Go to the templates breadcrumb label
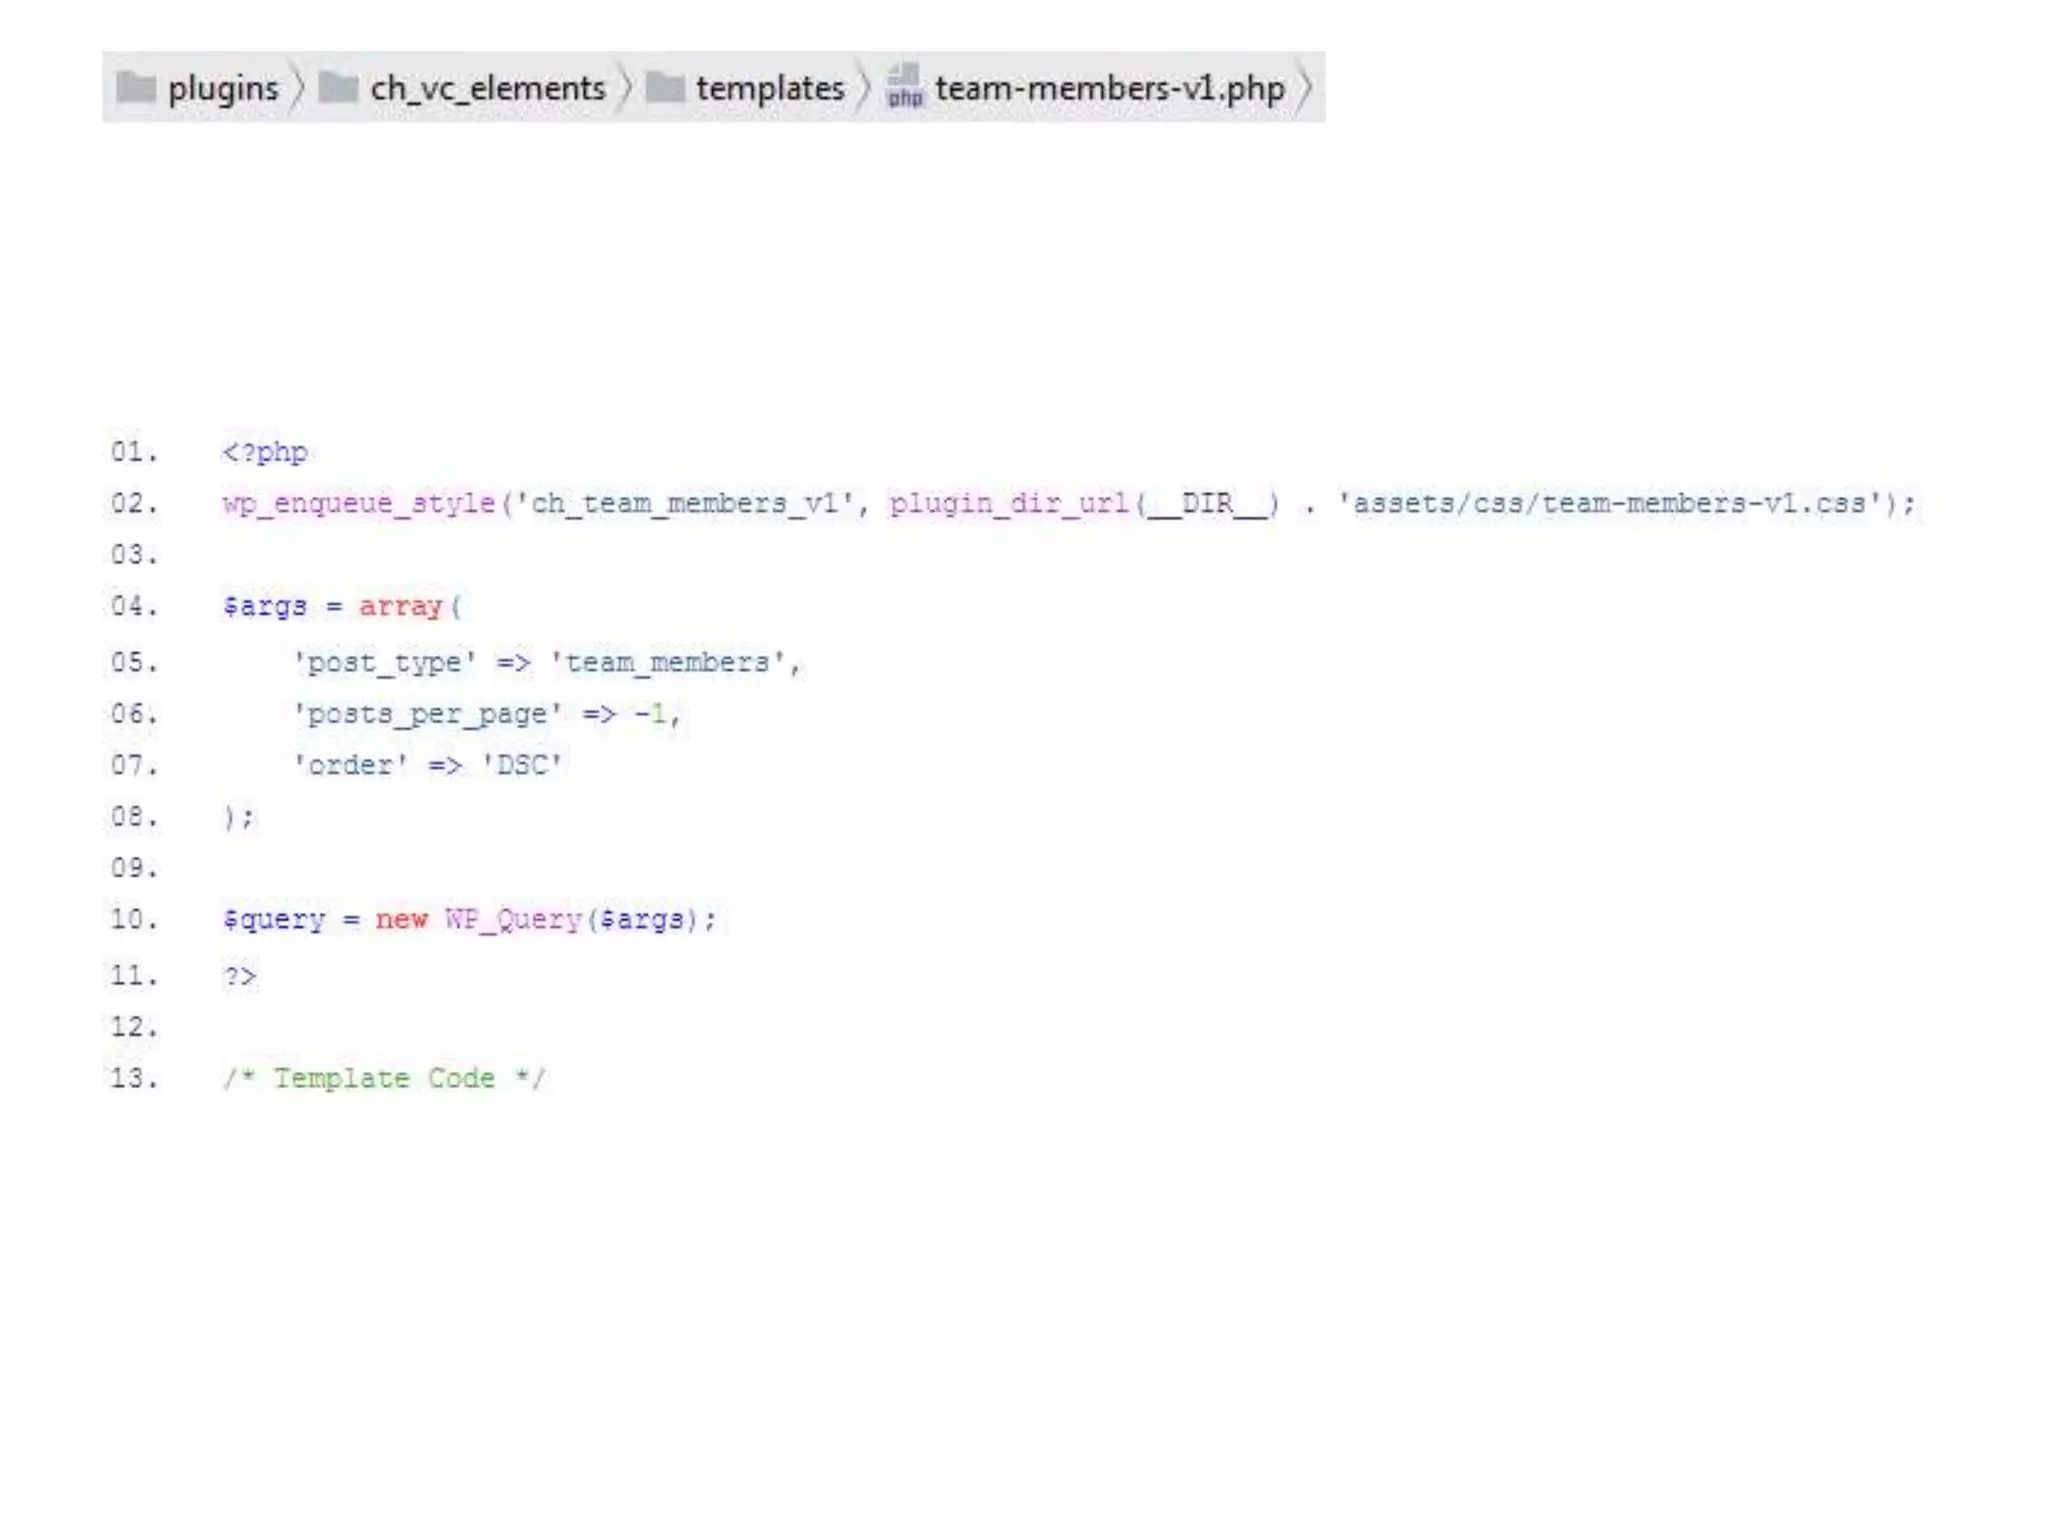 (x=770, y=88)
